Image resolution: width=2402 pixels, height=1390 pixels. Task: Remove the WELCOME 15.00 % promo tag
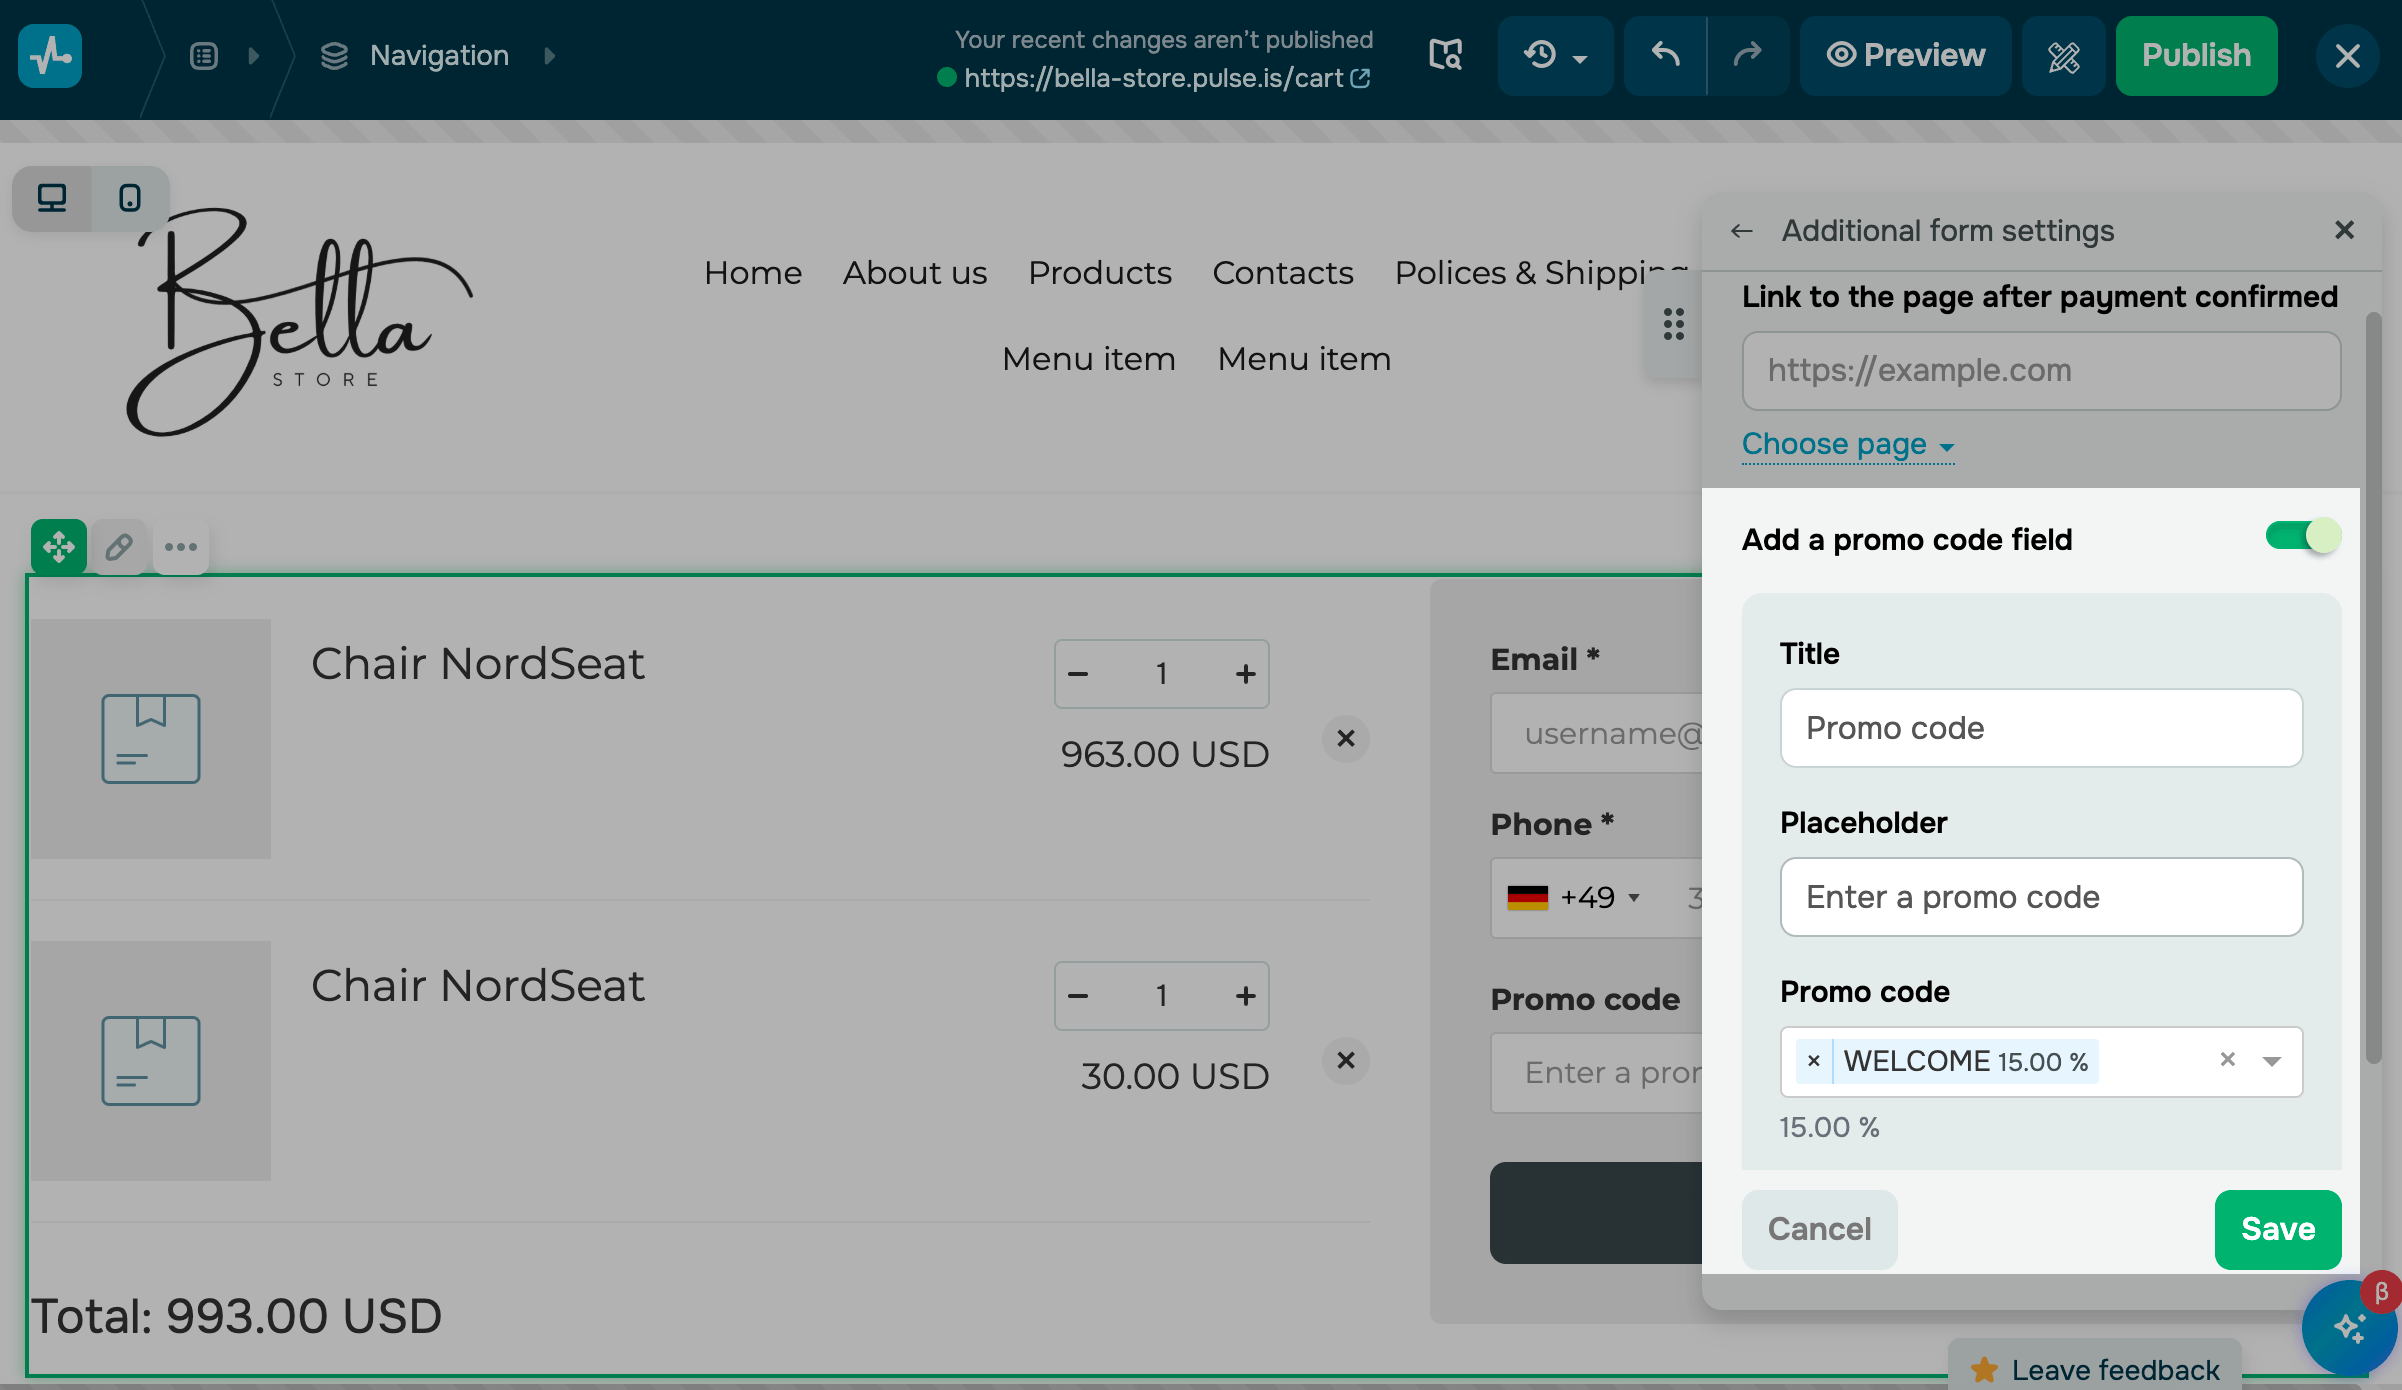click(1814, 1061)
